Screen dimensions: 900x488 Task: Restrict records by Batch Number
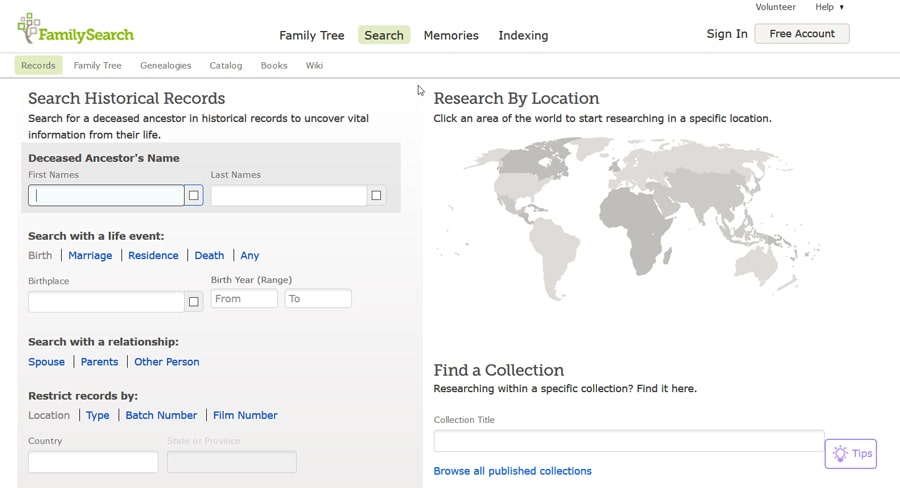click(x=161, y=415)
